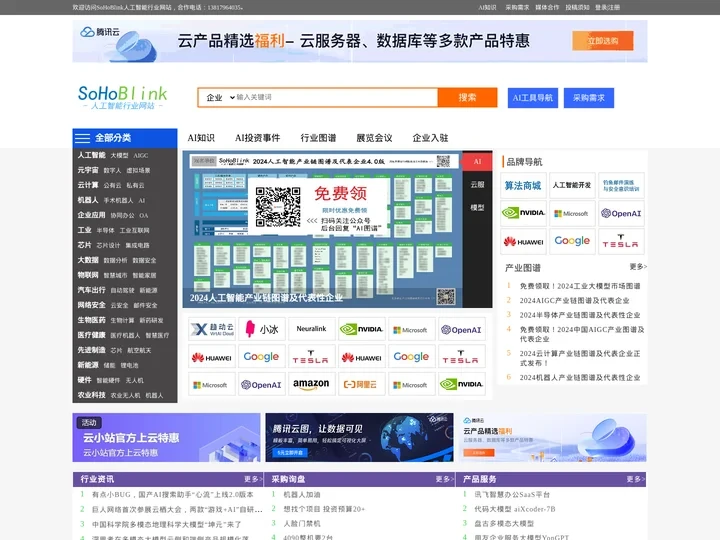Click the QR code in slider title bar
This screenshot has width=720, height=540.
click(444, 161)
